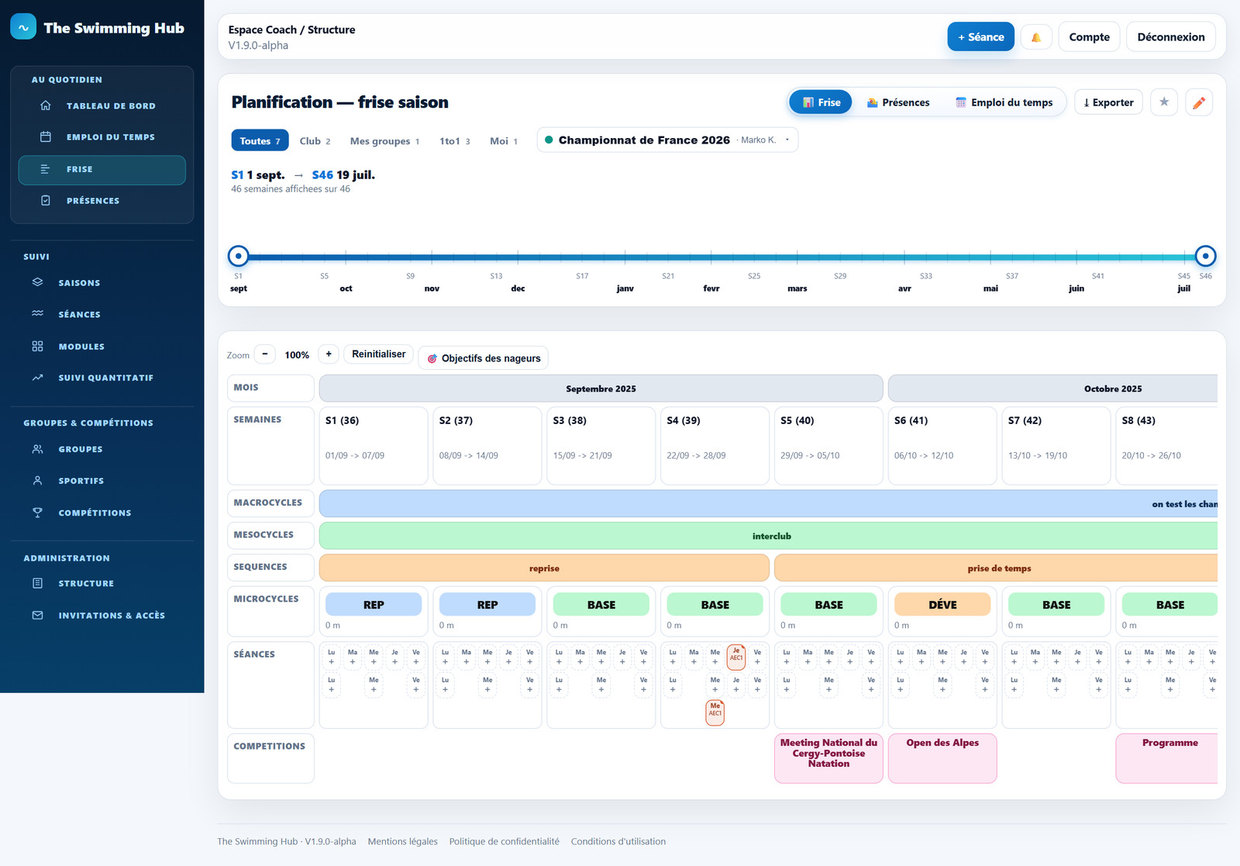The width and height of the screenshot is (1240, 866).
Task: Click the left handle of season slider
Action: click(238, 256)
